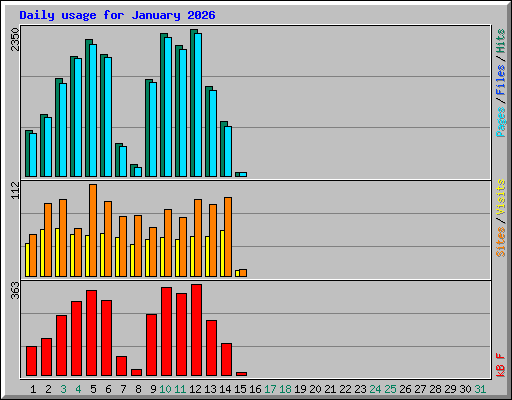Viewport: 512px width, 400px height.
Task: Select day 28 on the x-axis
Action: click(435, 389)
